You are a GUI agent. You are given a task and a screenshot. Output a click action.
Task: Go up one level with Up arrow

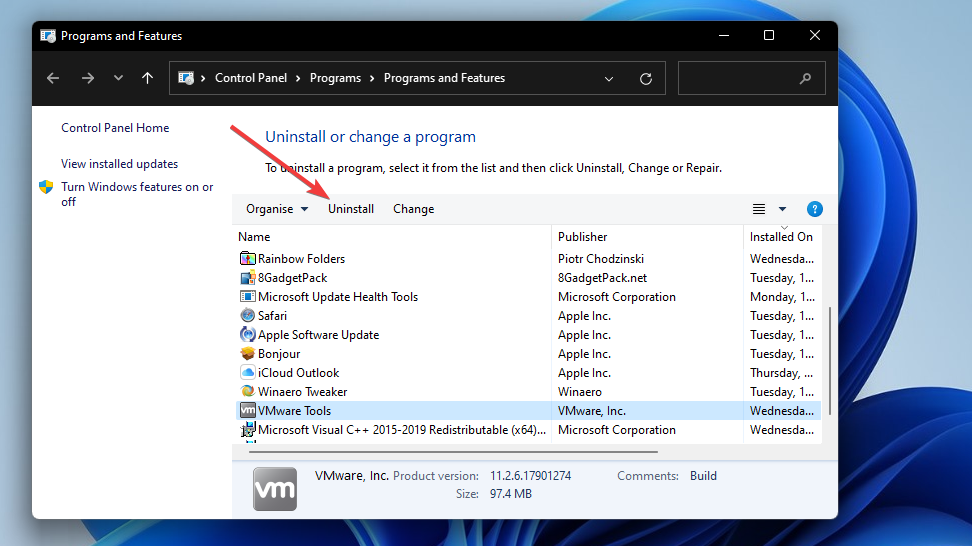click(147, 78)
